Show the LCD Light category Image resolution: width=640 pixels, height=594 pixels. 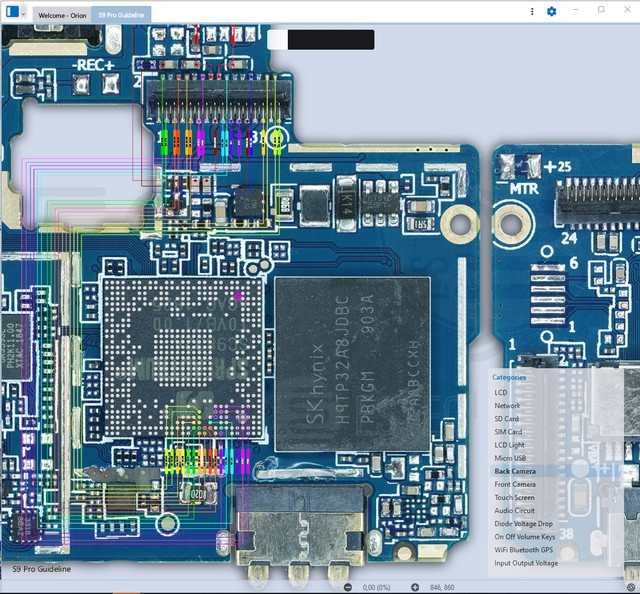(x=509, y=445)
